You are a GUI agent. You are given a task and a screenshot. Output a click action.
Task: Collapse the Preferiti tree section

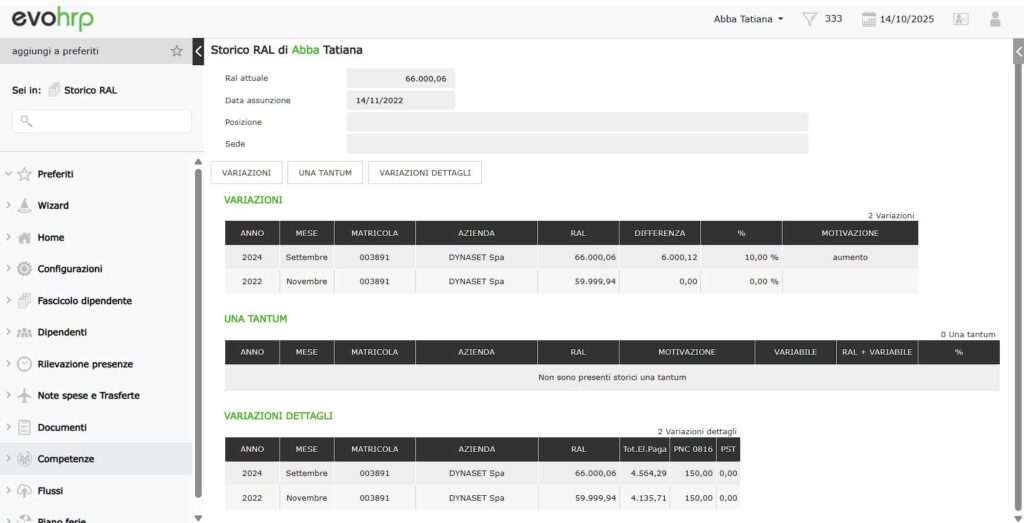click(x=9, y=174)
